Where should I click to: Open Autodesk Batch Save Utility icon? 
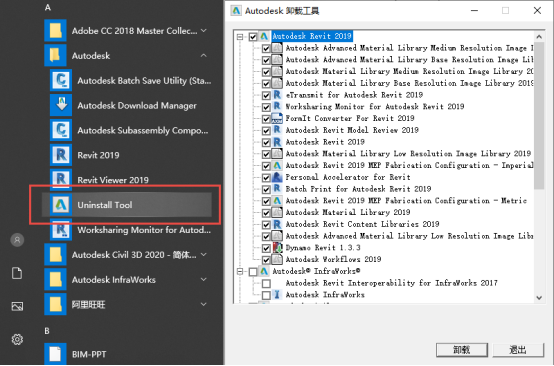(61, 81)
